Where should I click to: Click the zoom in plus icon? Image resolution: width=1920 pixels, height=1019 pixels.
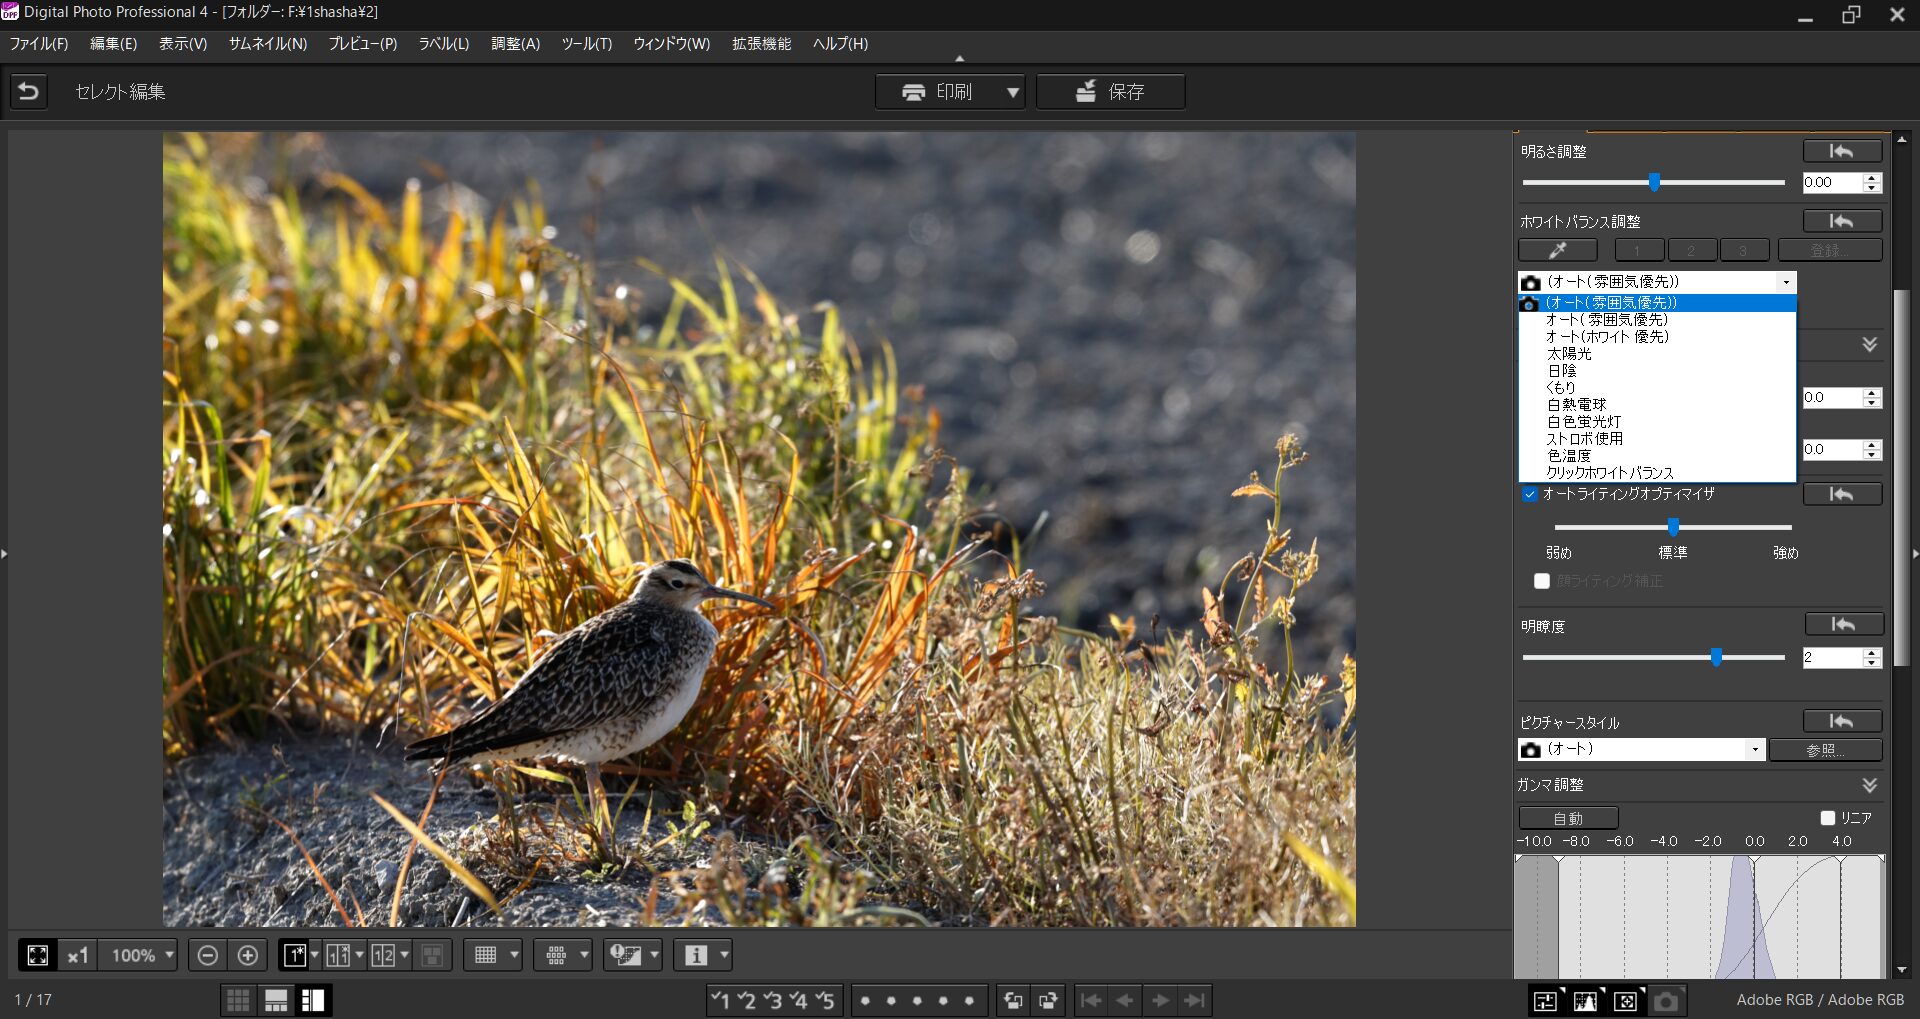pos(248,956)
